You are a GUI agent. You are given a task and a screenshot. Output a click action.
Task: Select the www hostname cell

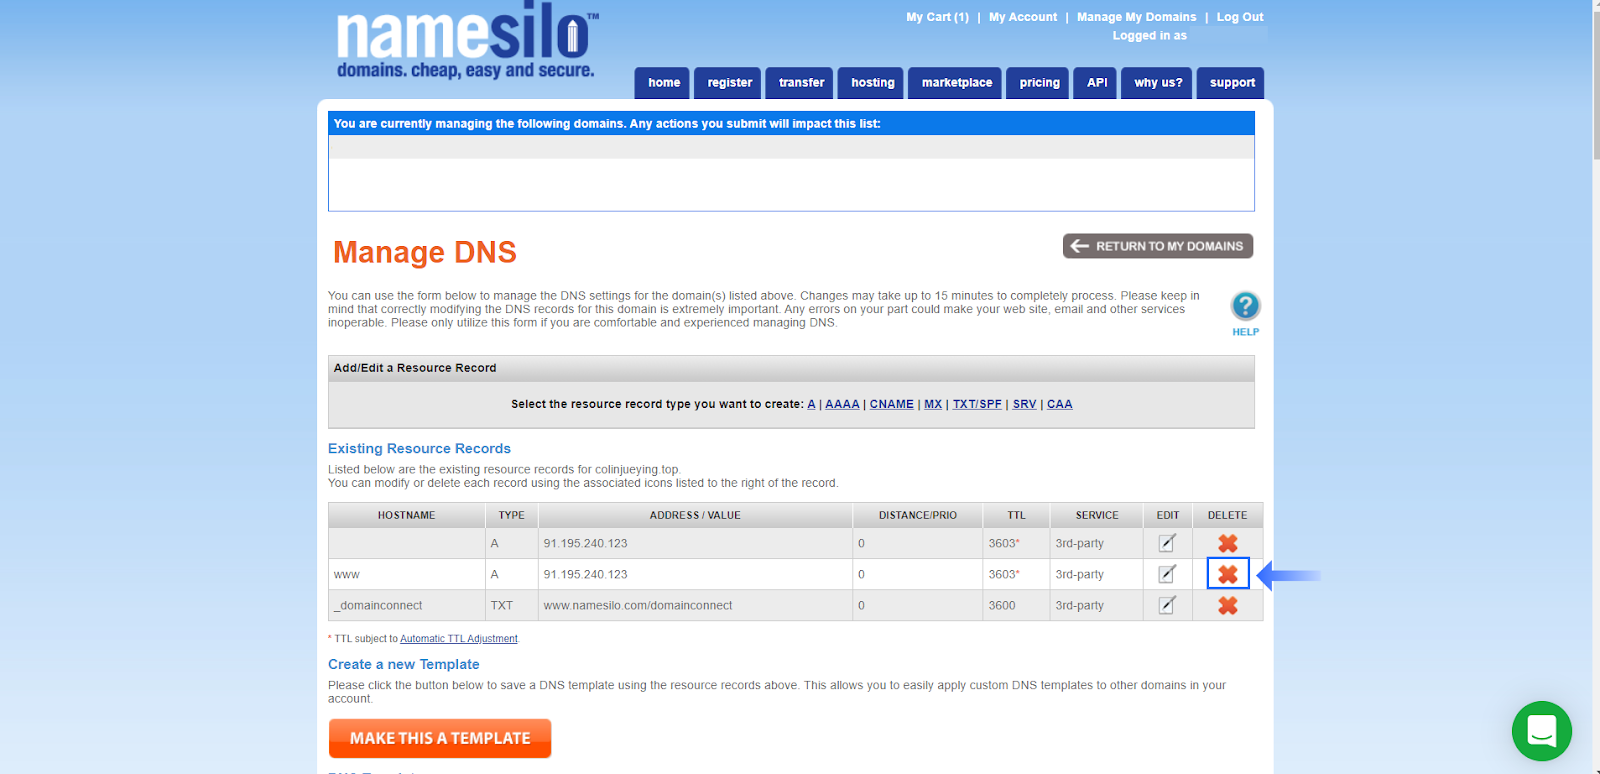click(406, 574)
